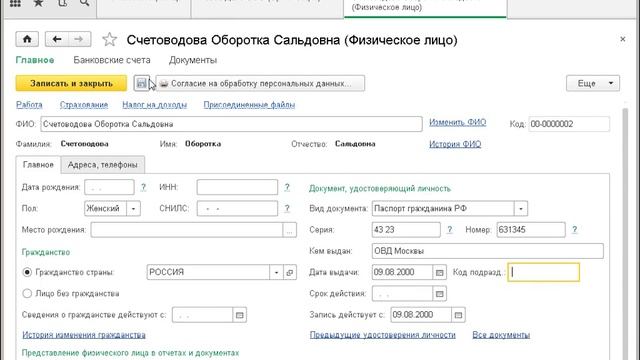Open the Страхование link
The width and height of the screenshot is (640, 360).
tap(84, 105)
